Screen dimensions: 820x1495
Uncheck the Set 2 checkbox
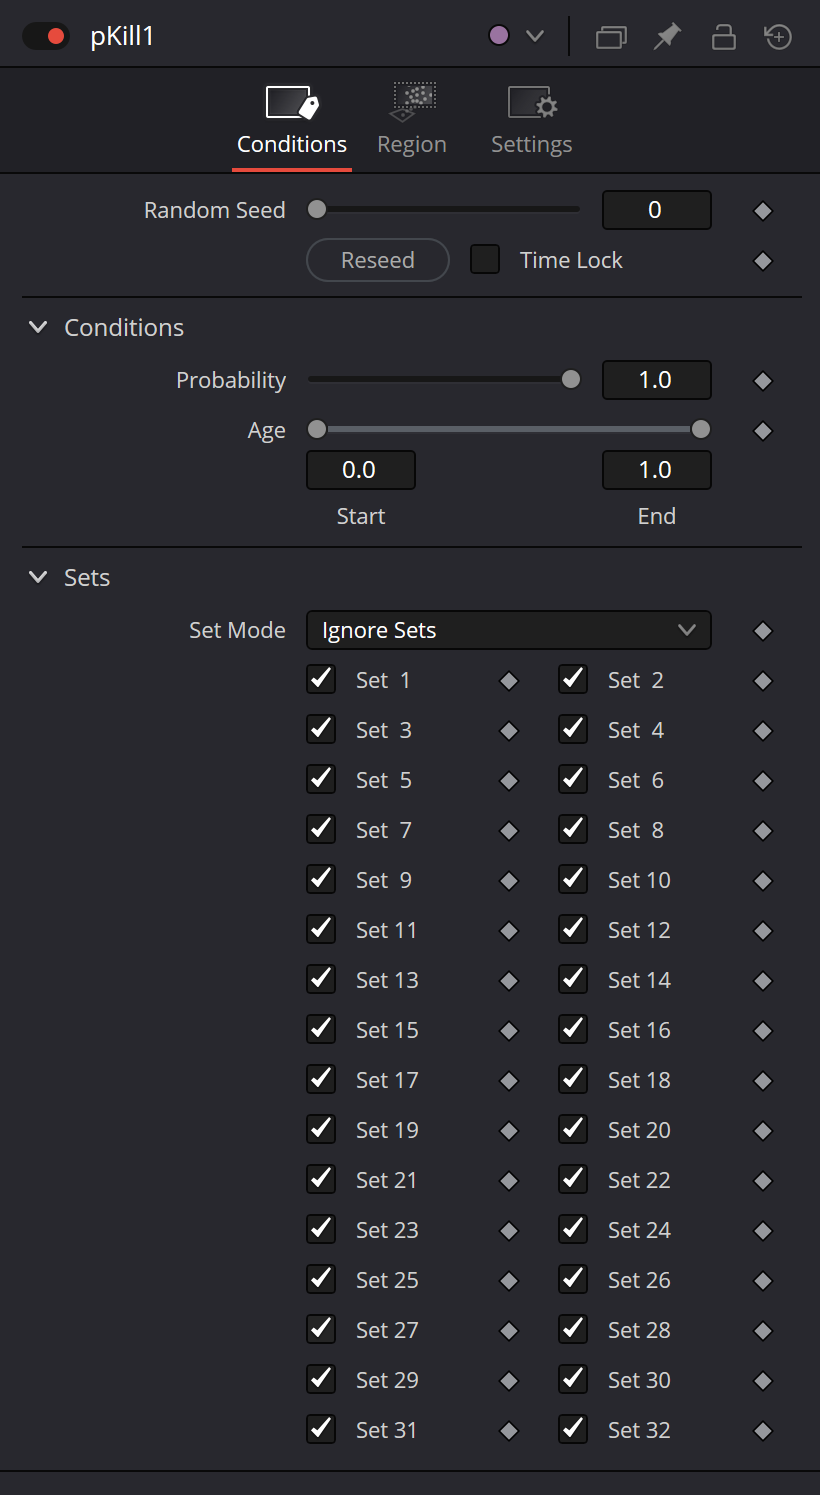click(x=573, y=680)
